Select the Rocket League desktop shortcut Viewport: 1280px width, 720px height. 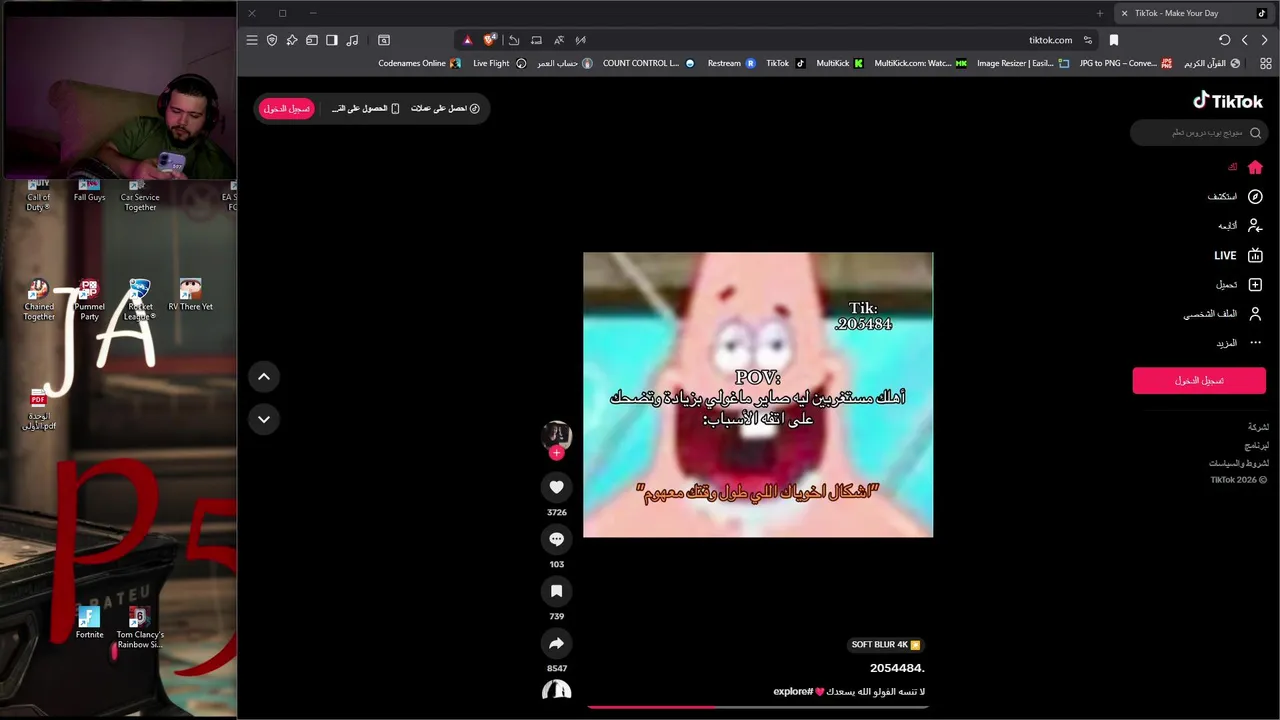[140, 300]
